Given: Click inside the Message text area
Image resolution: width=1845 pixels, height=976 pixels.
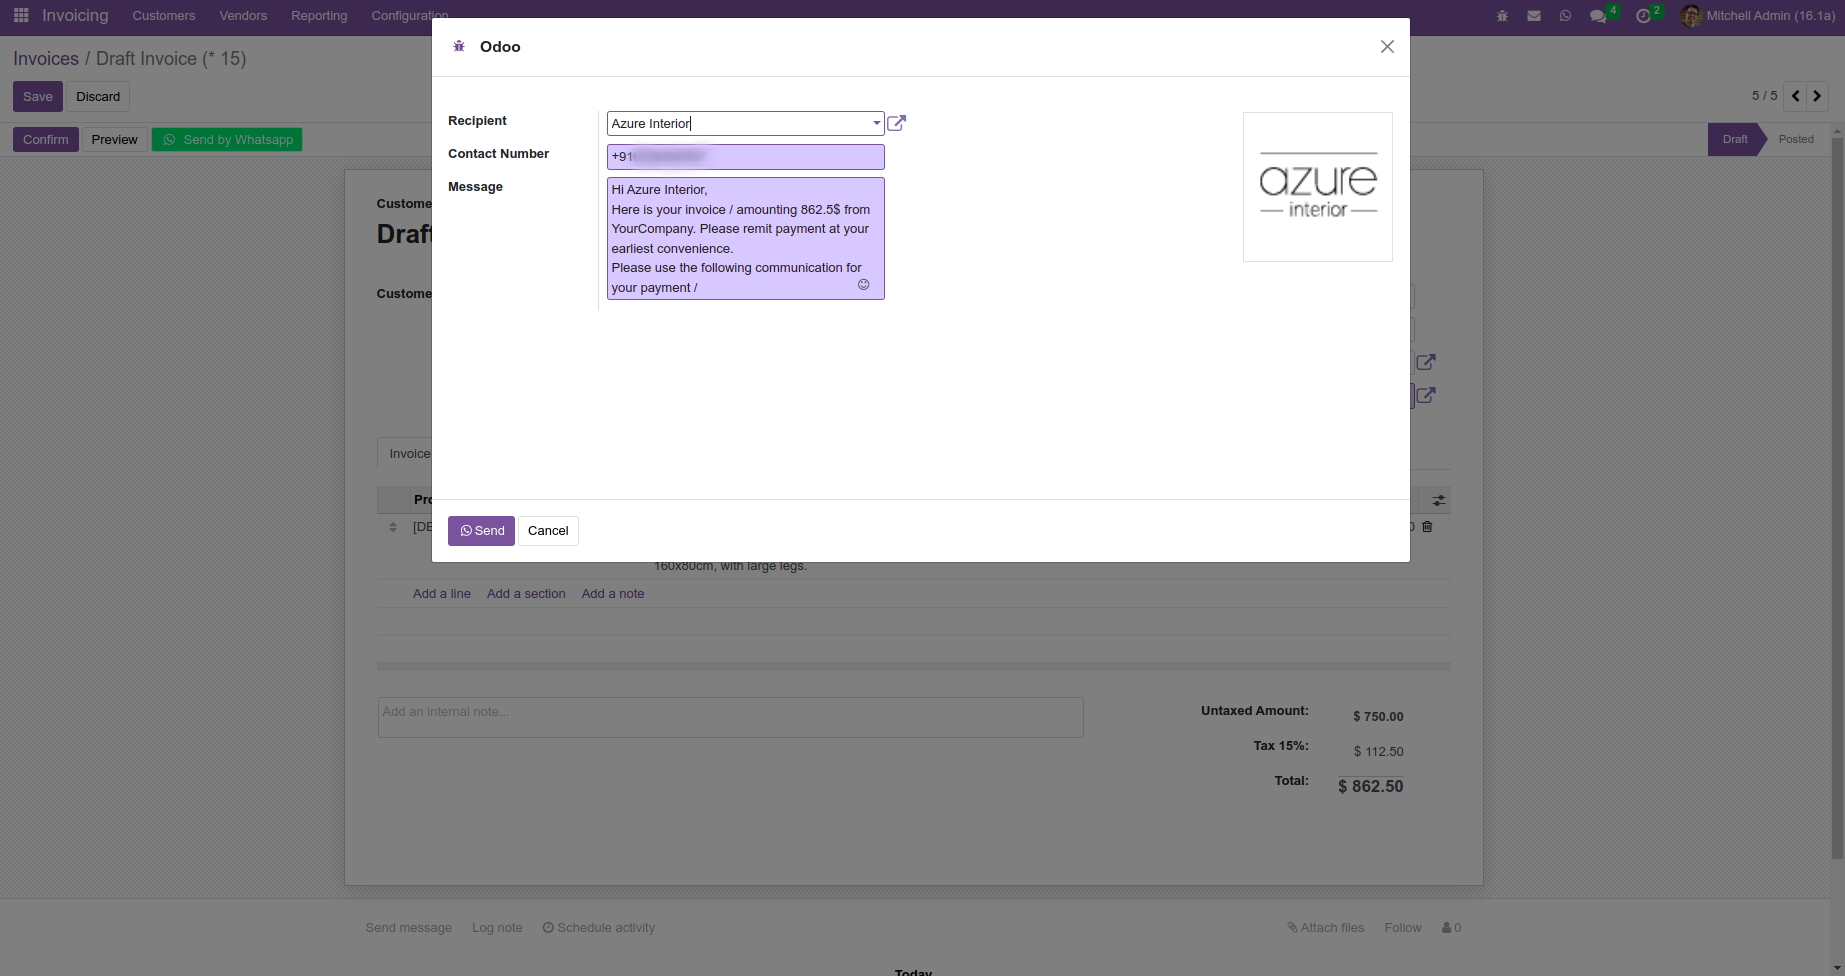Looking at the screenshot, I should point(746,238).
